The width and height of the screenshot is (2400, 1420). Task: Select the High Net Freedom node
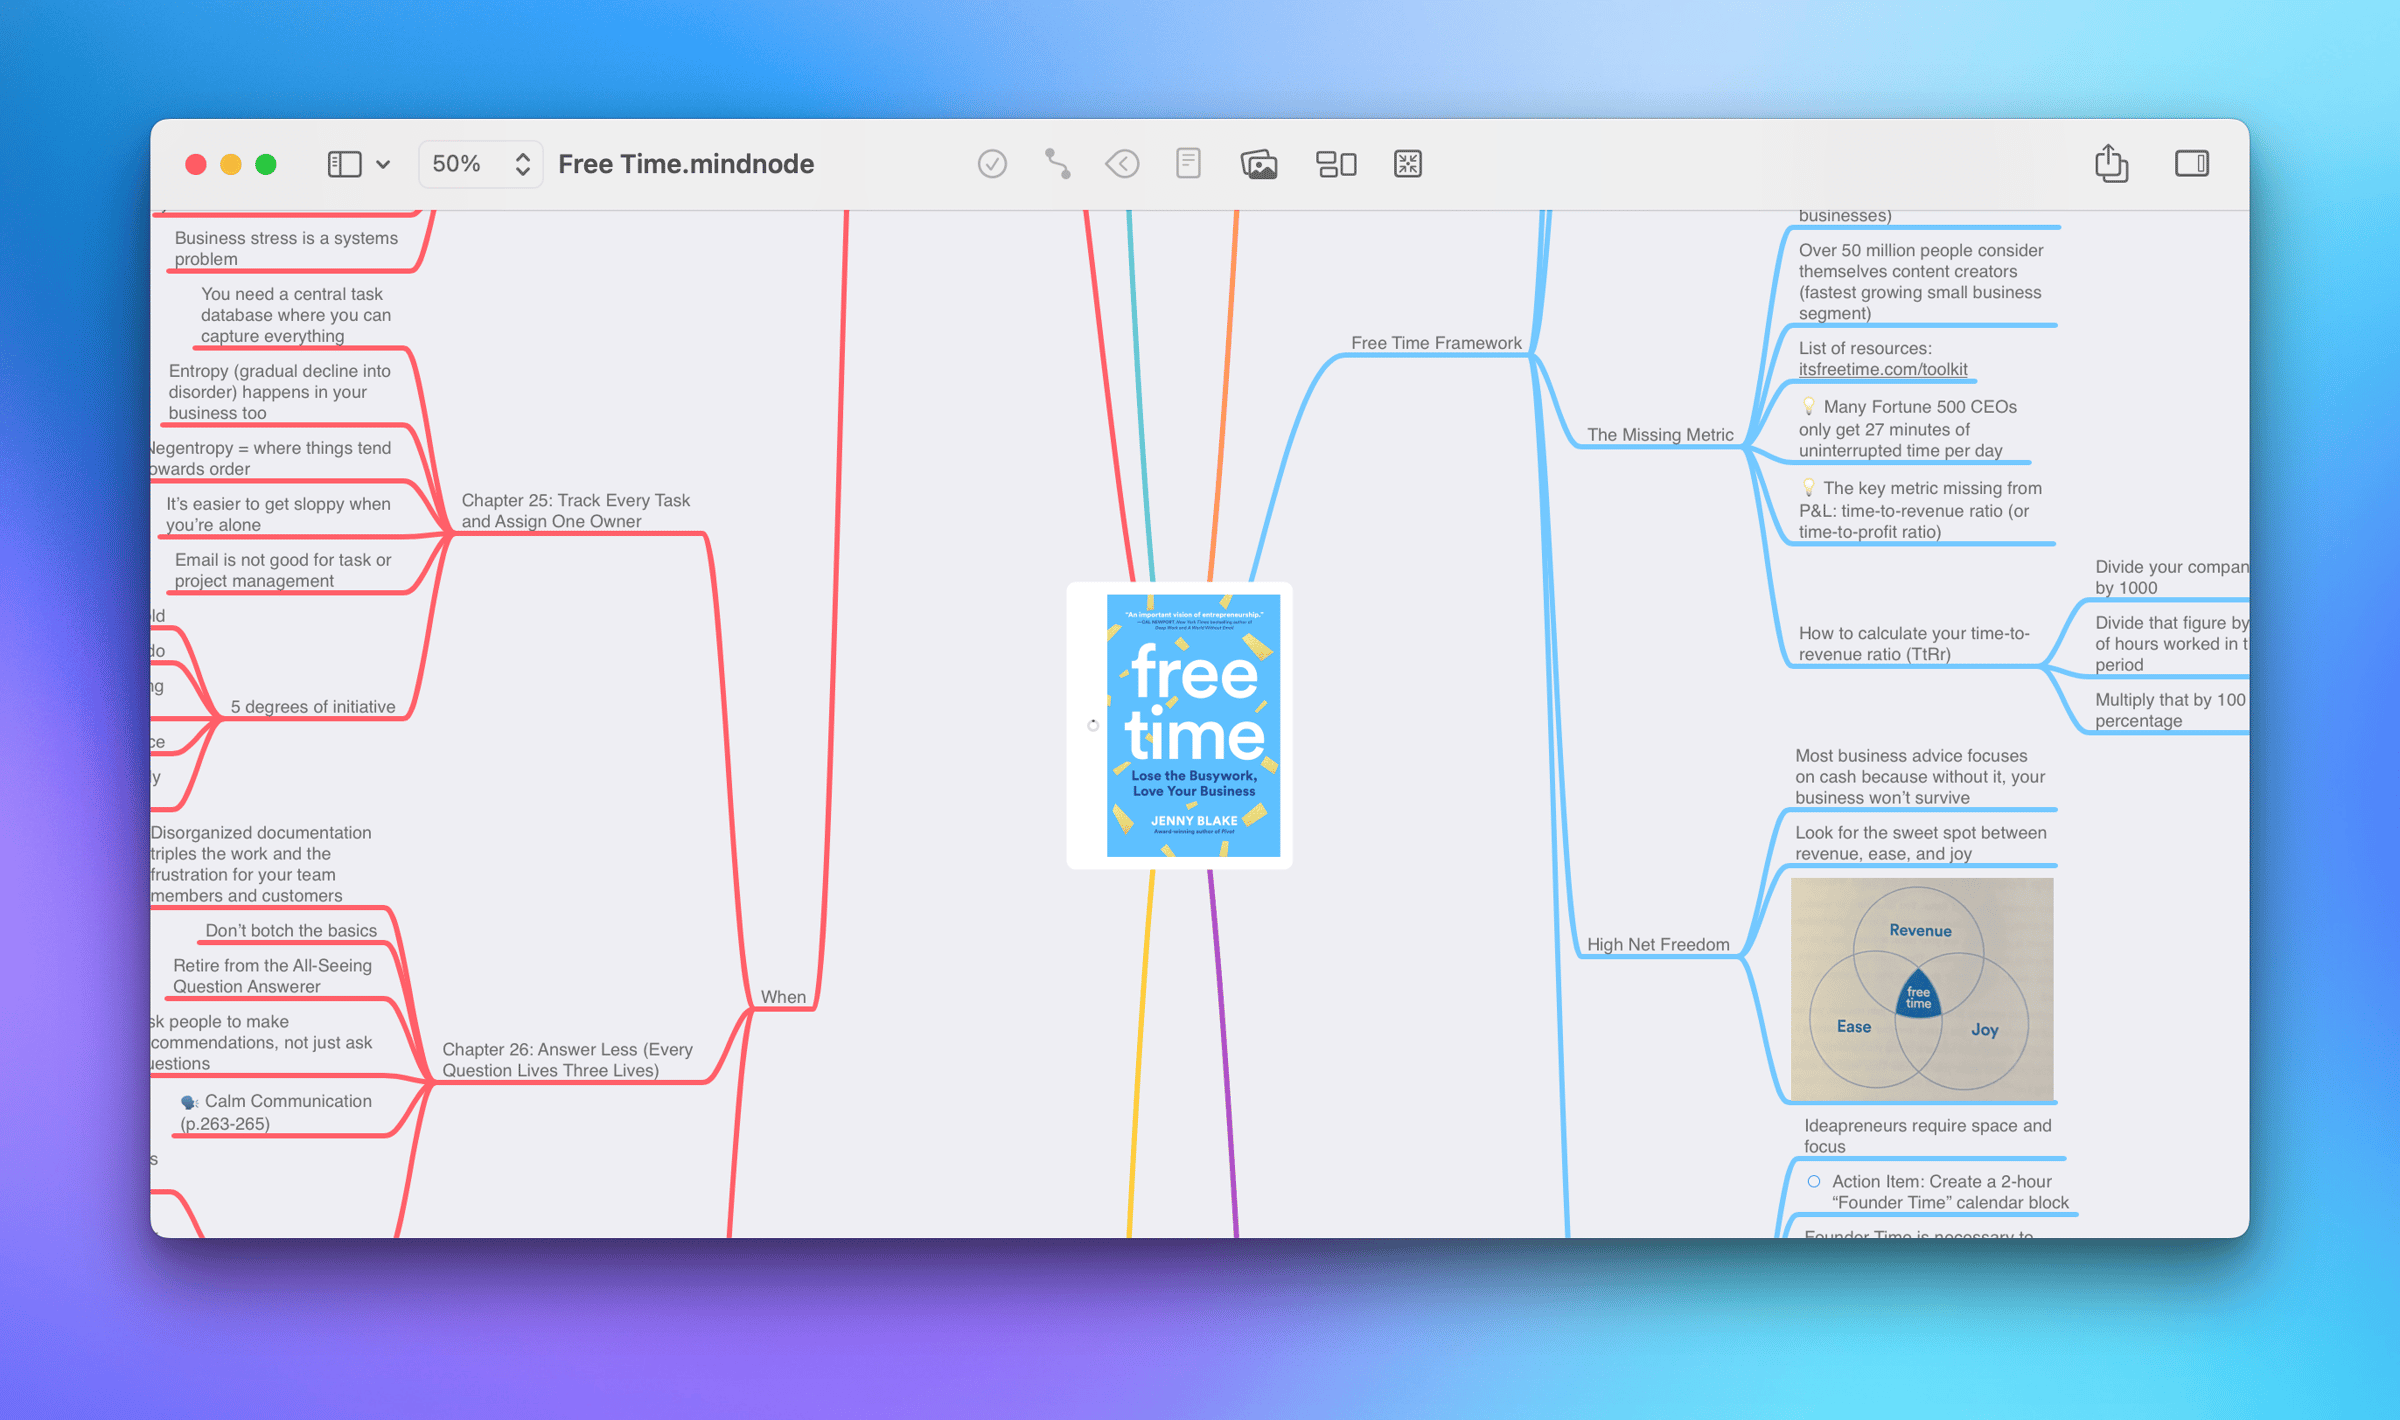point(1658,944)
